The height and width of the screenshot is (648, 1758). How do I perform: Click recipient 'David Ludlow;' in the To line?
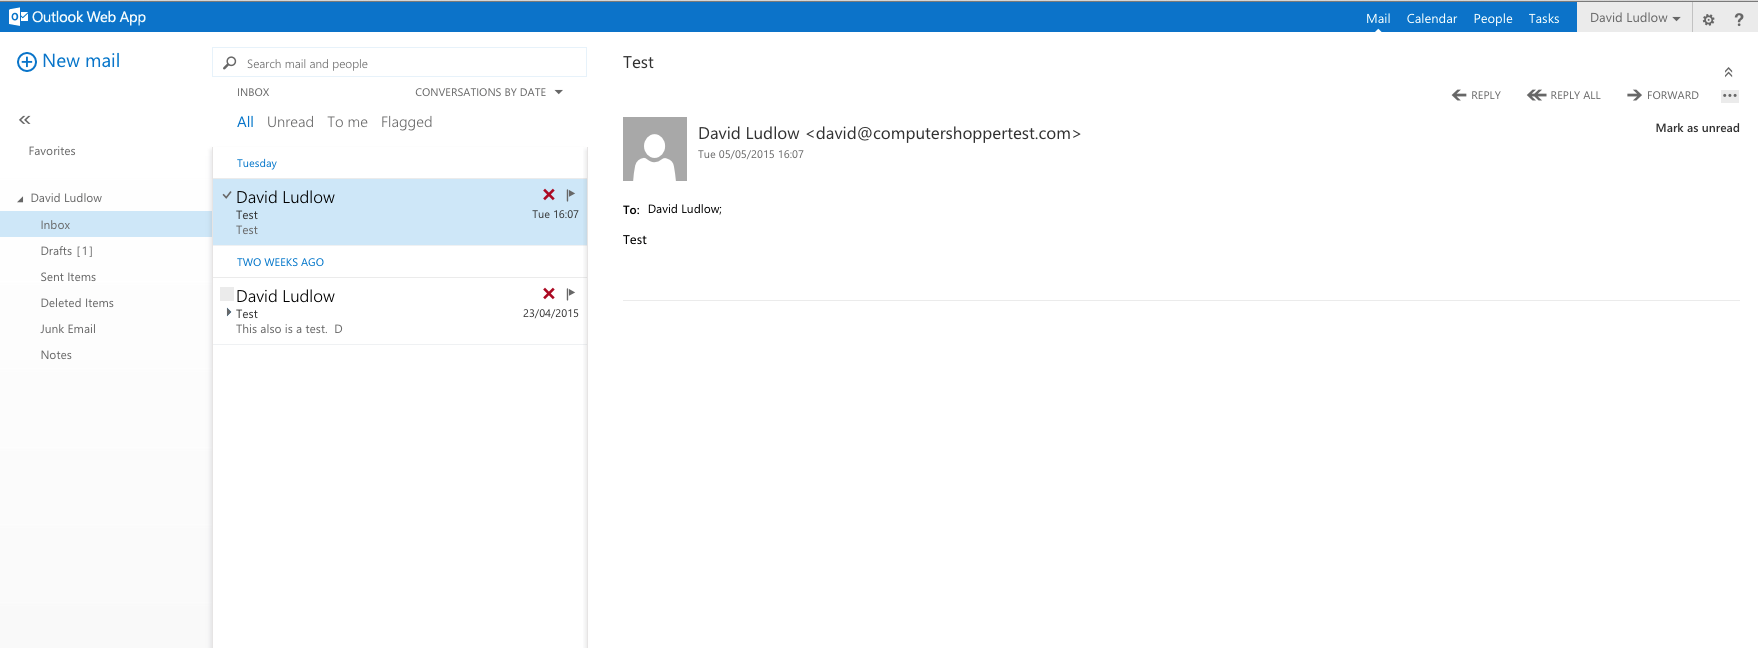point(685,209)
